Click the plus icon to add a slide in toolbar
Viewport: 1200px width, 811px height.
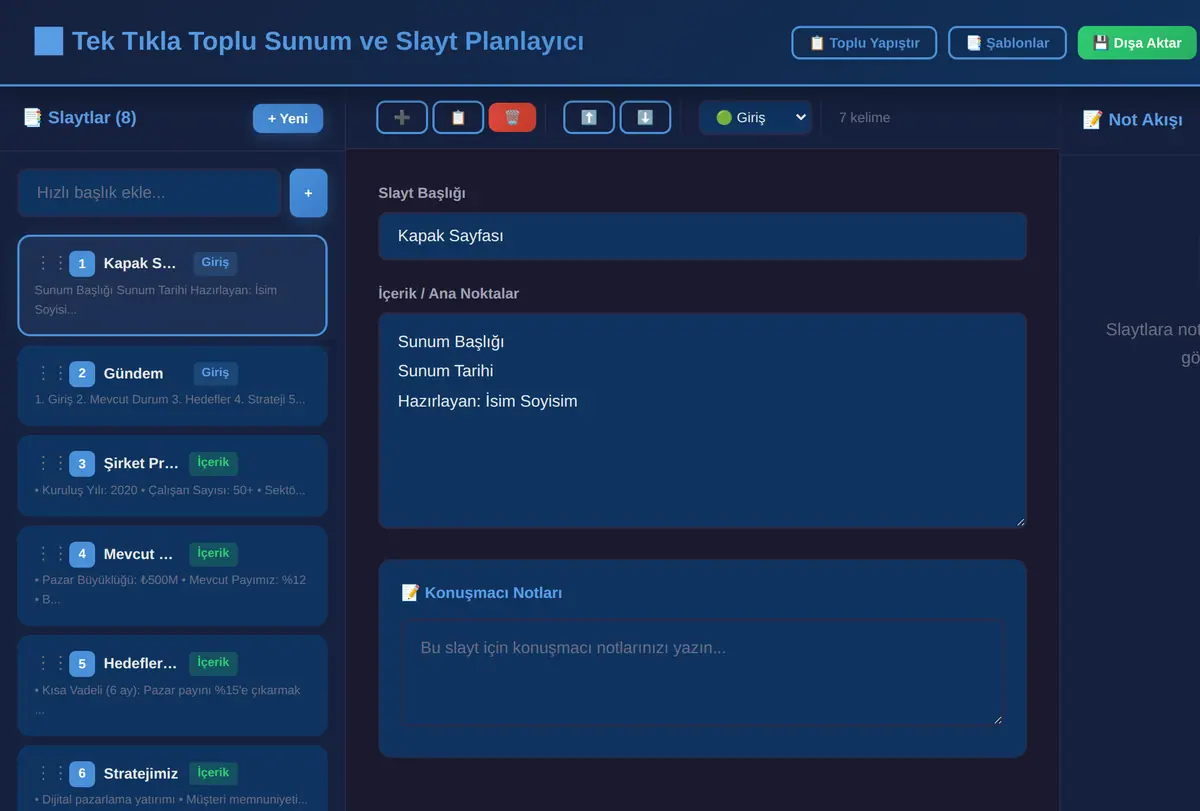coord(402,117)
